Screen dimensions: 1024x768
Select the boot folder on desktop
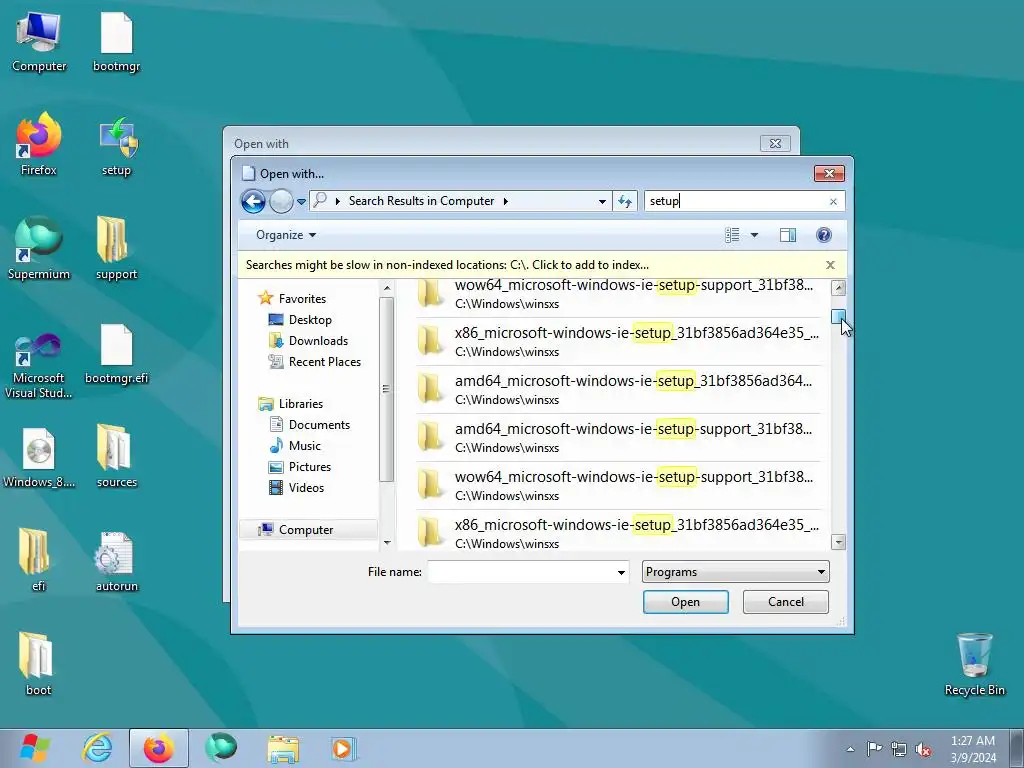click(38, 664)
